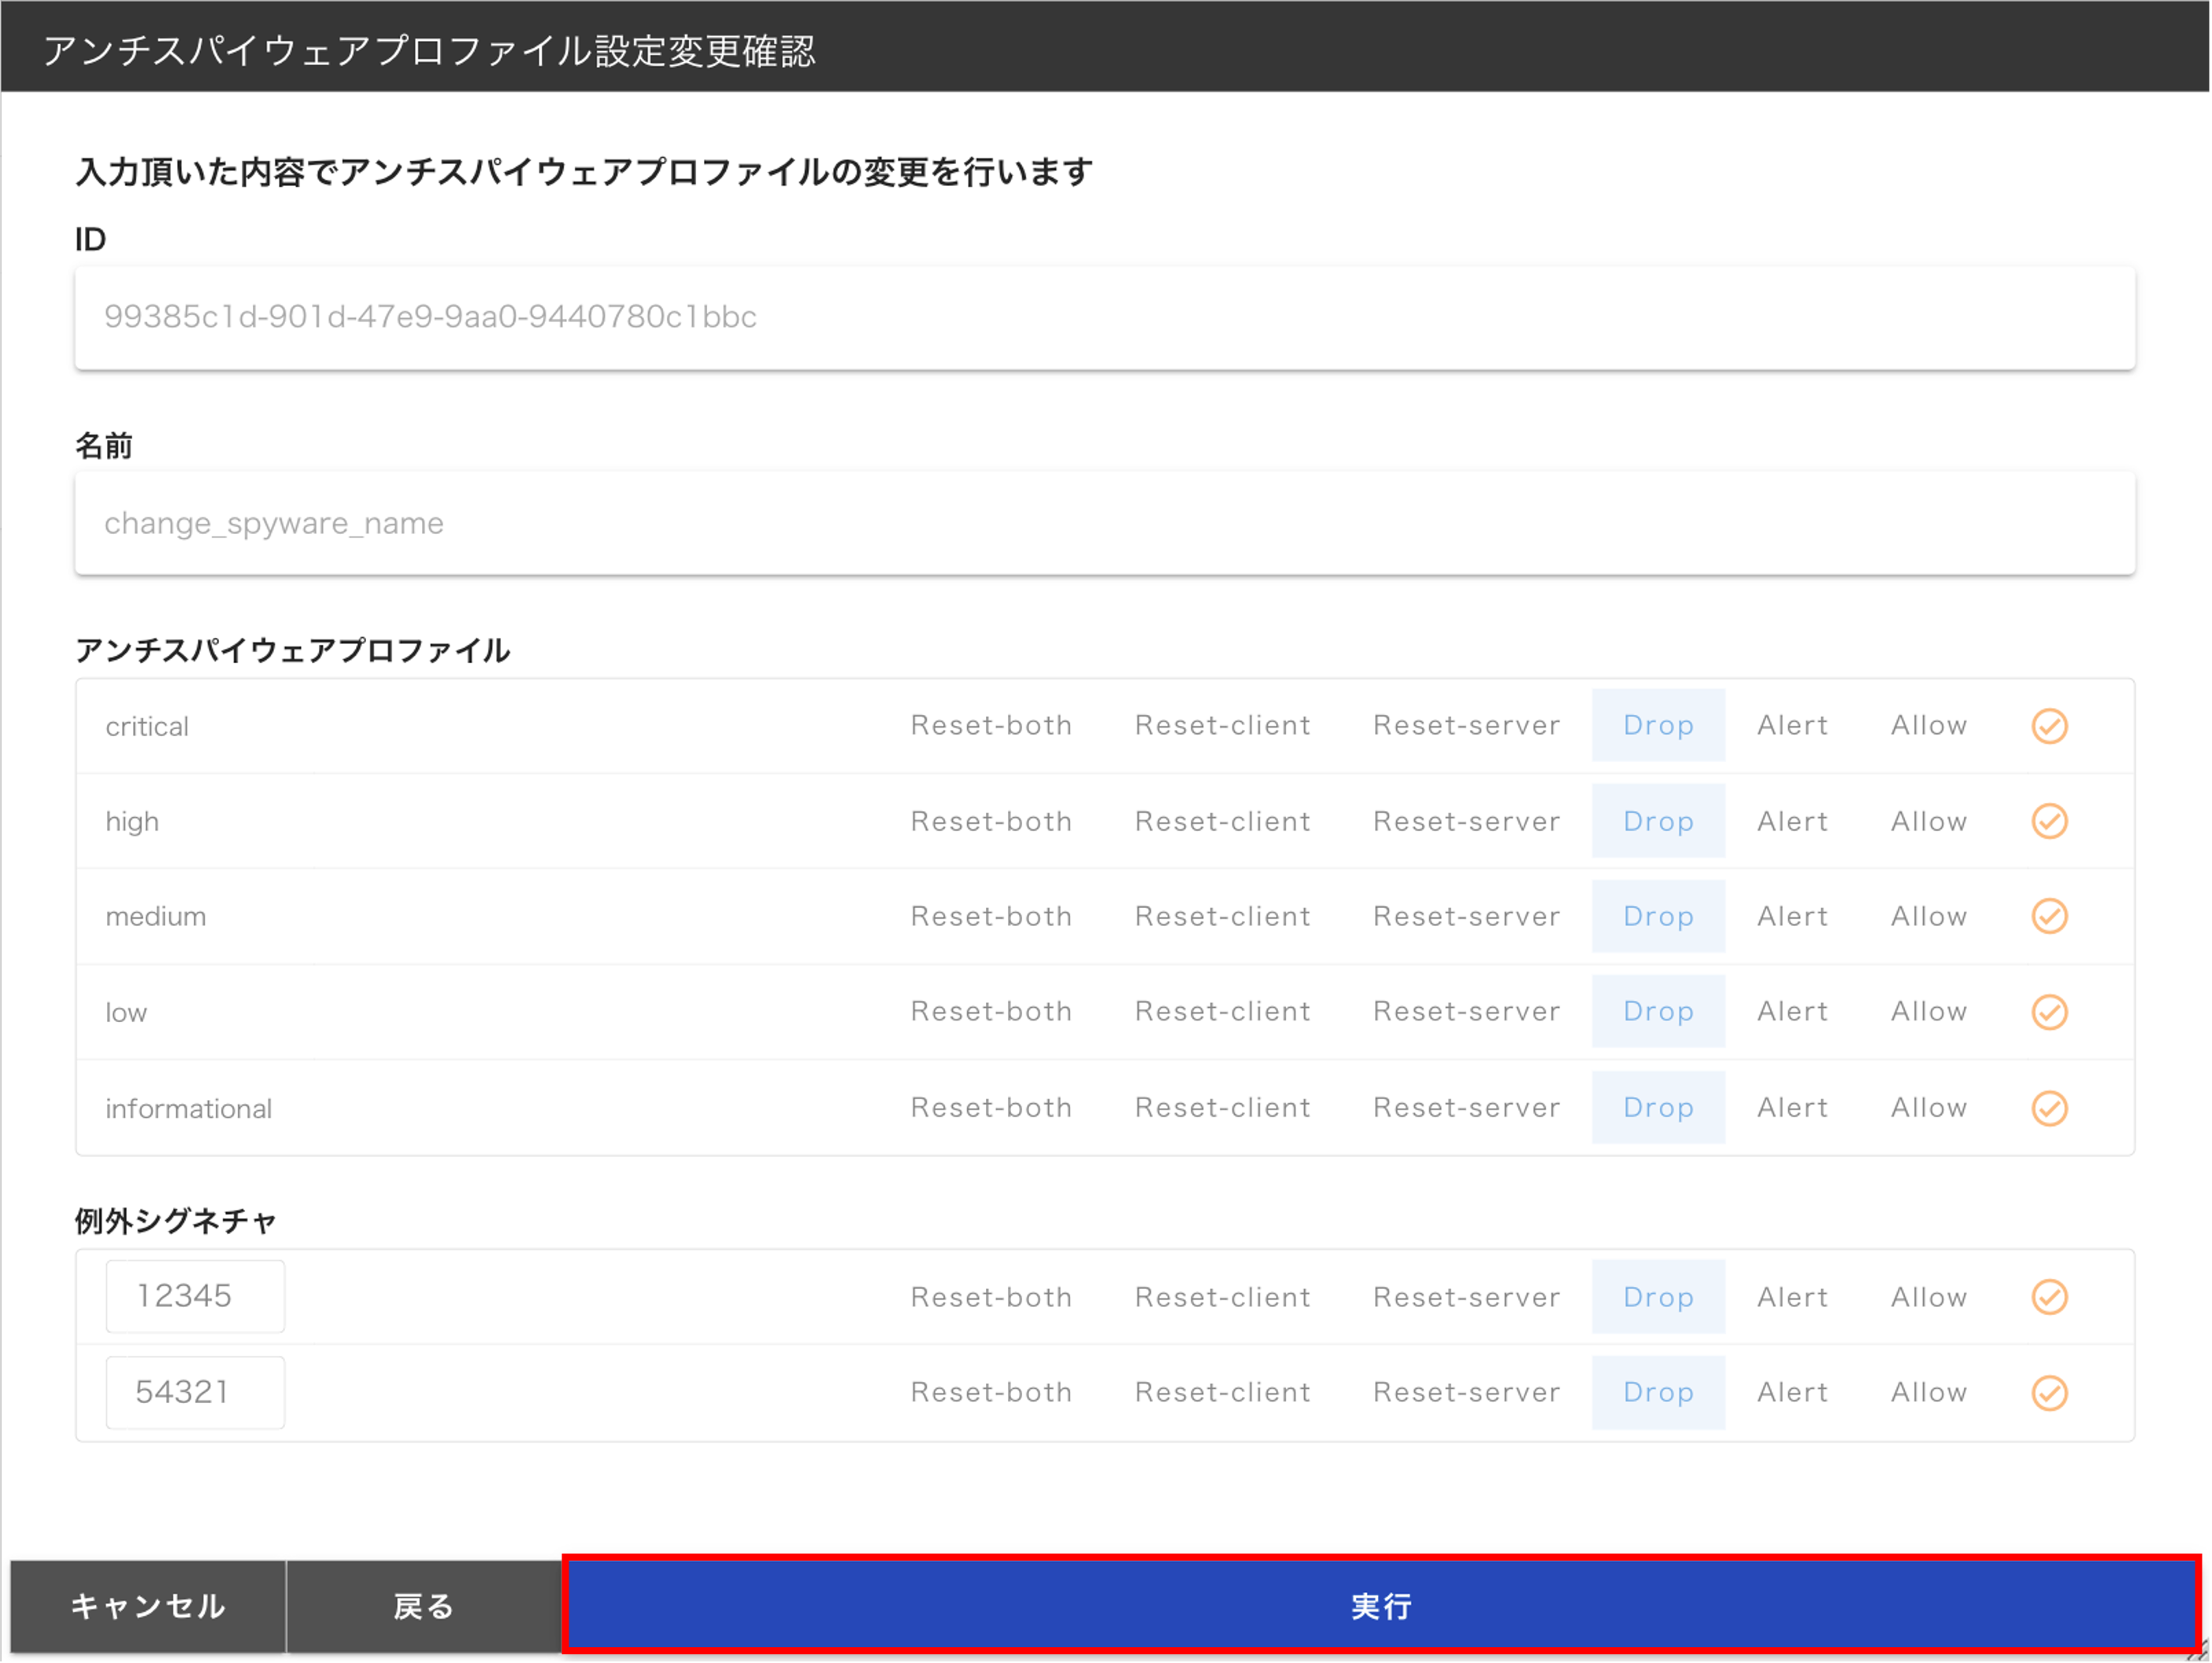
Task: Select Reset-server for the informational severity
Action: pyautogui.click(x=1466, y=1107)
